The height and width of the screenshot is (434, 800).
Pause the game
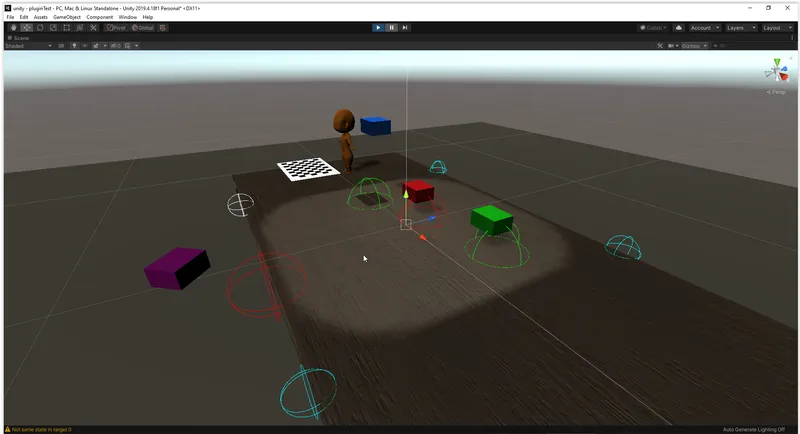[x=391, y=28]
